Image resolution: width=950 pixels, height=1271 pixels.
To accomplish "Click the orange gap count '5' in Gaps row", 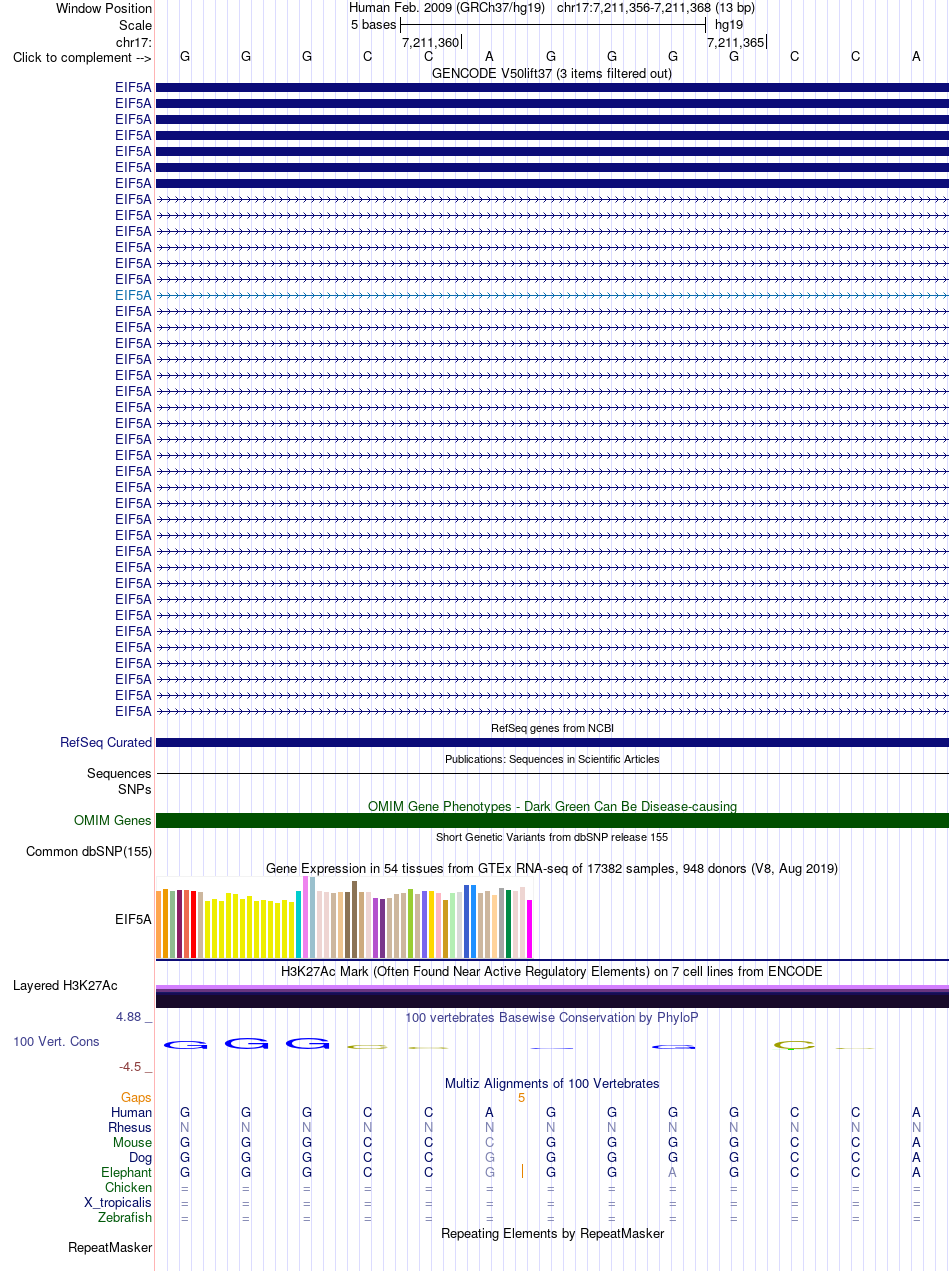I will coord(521,1098).
